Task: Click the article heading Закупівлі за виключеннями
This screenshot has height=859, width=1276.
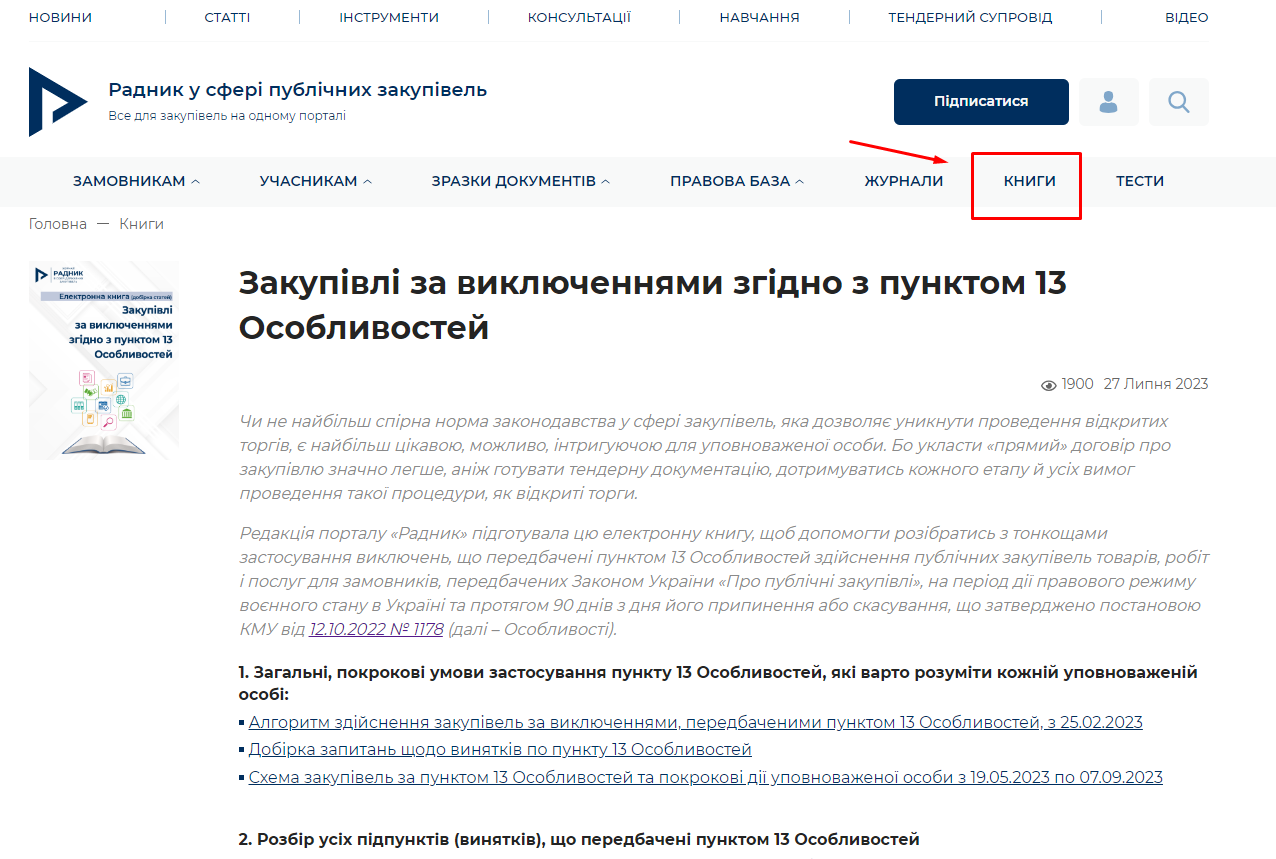Action: tap(653, 305)
